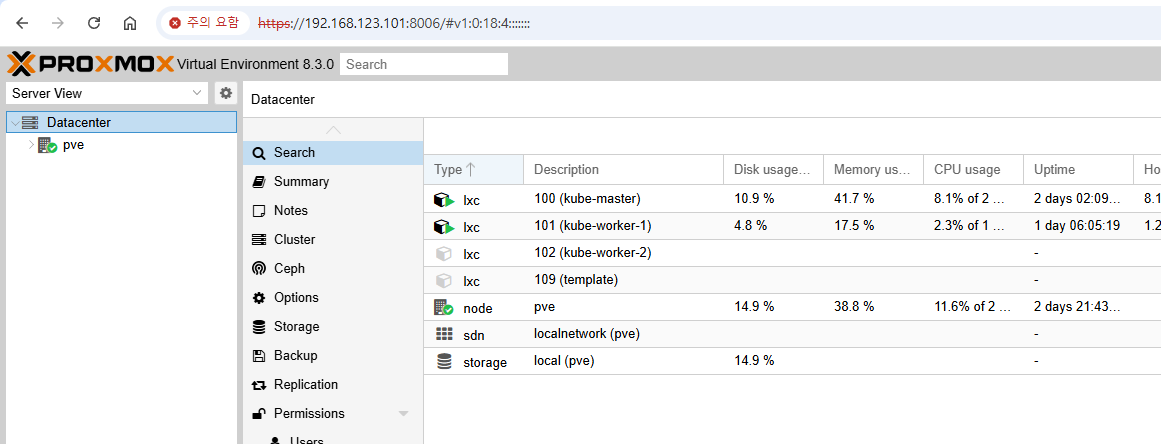Click the side menu scroll-up chevron

333,130
